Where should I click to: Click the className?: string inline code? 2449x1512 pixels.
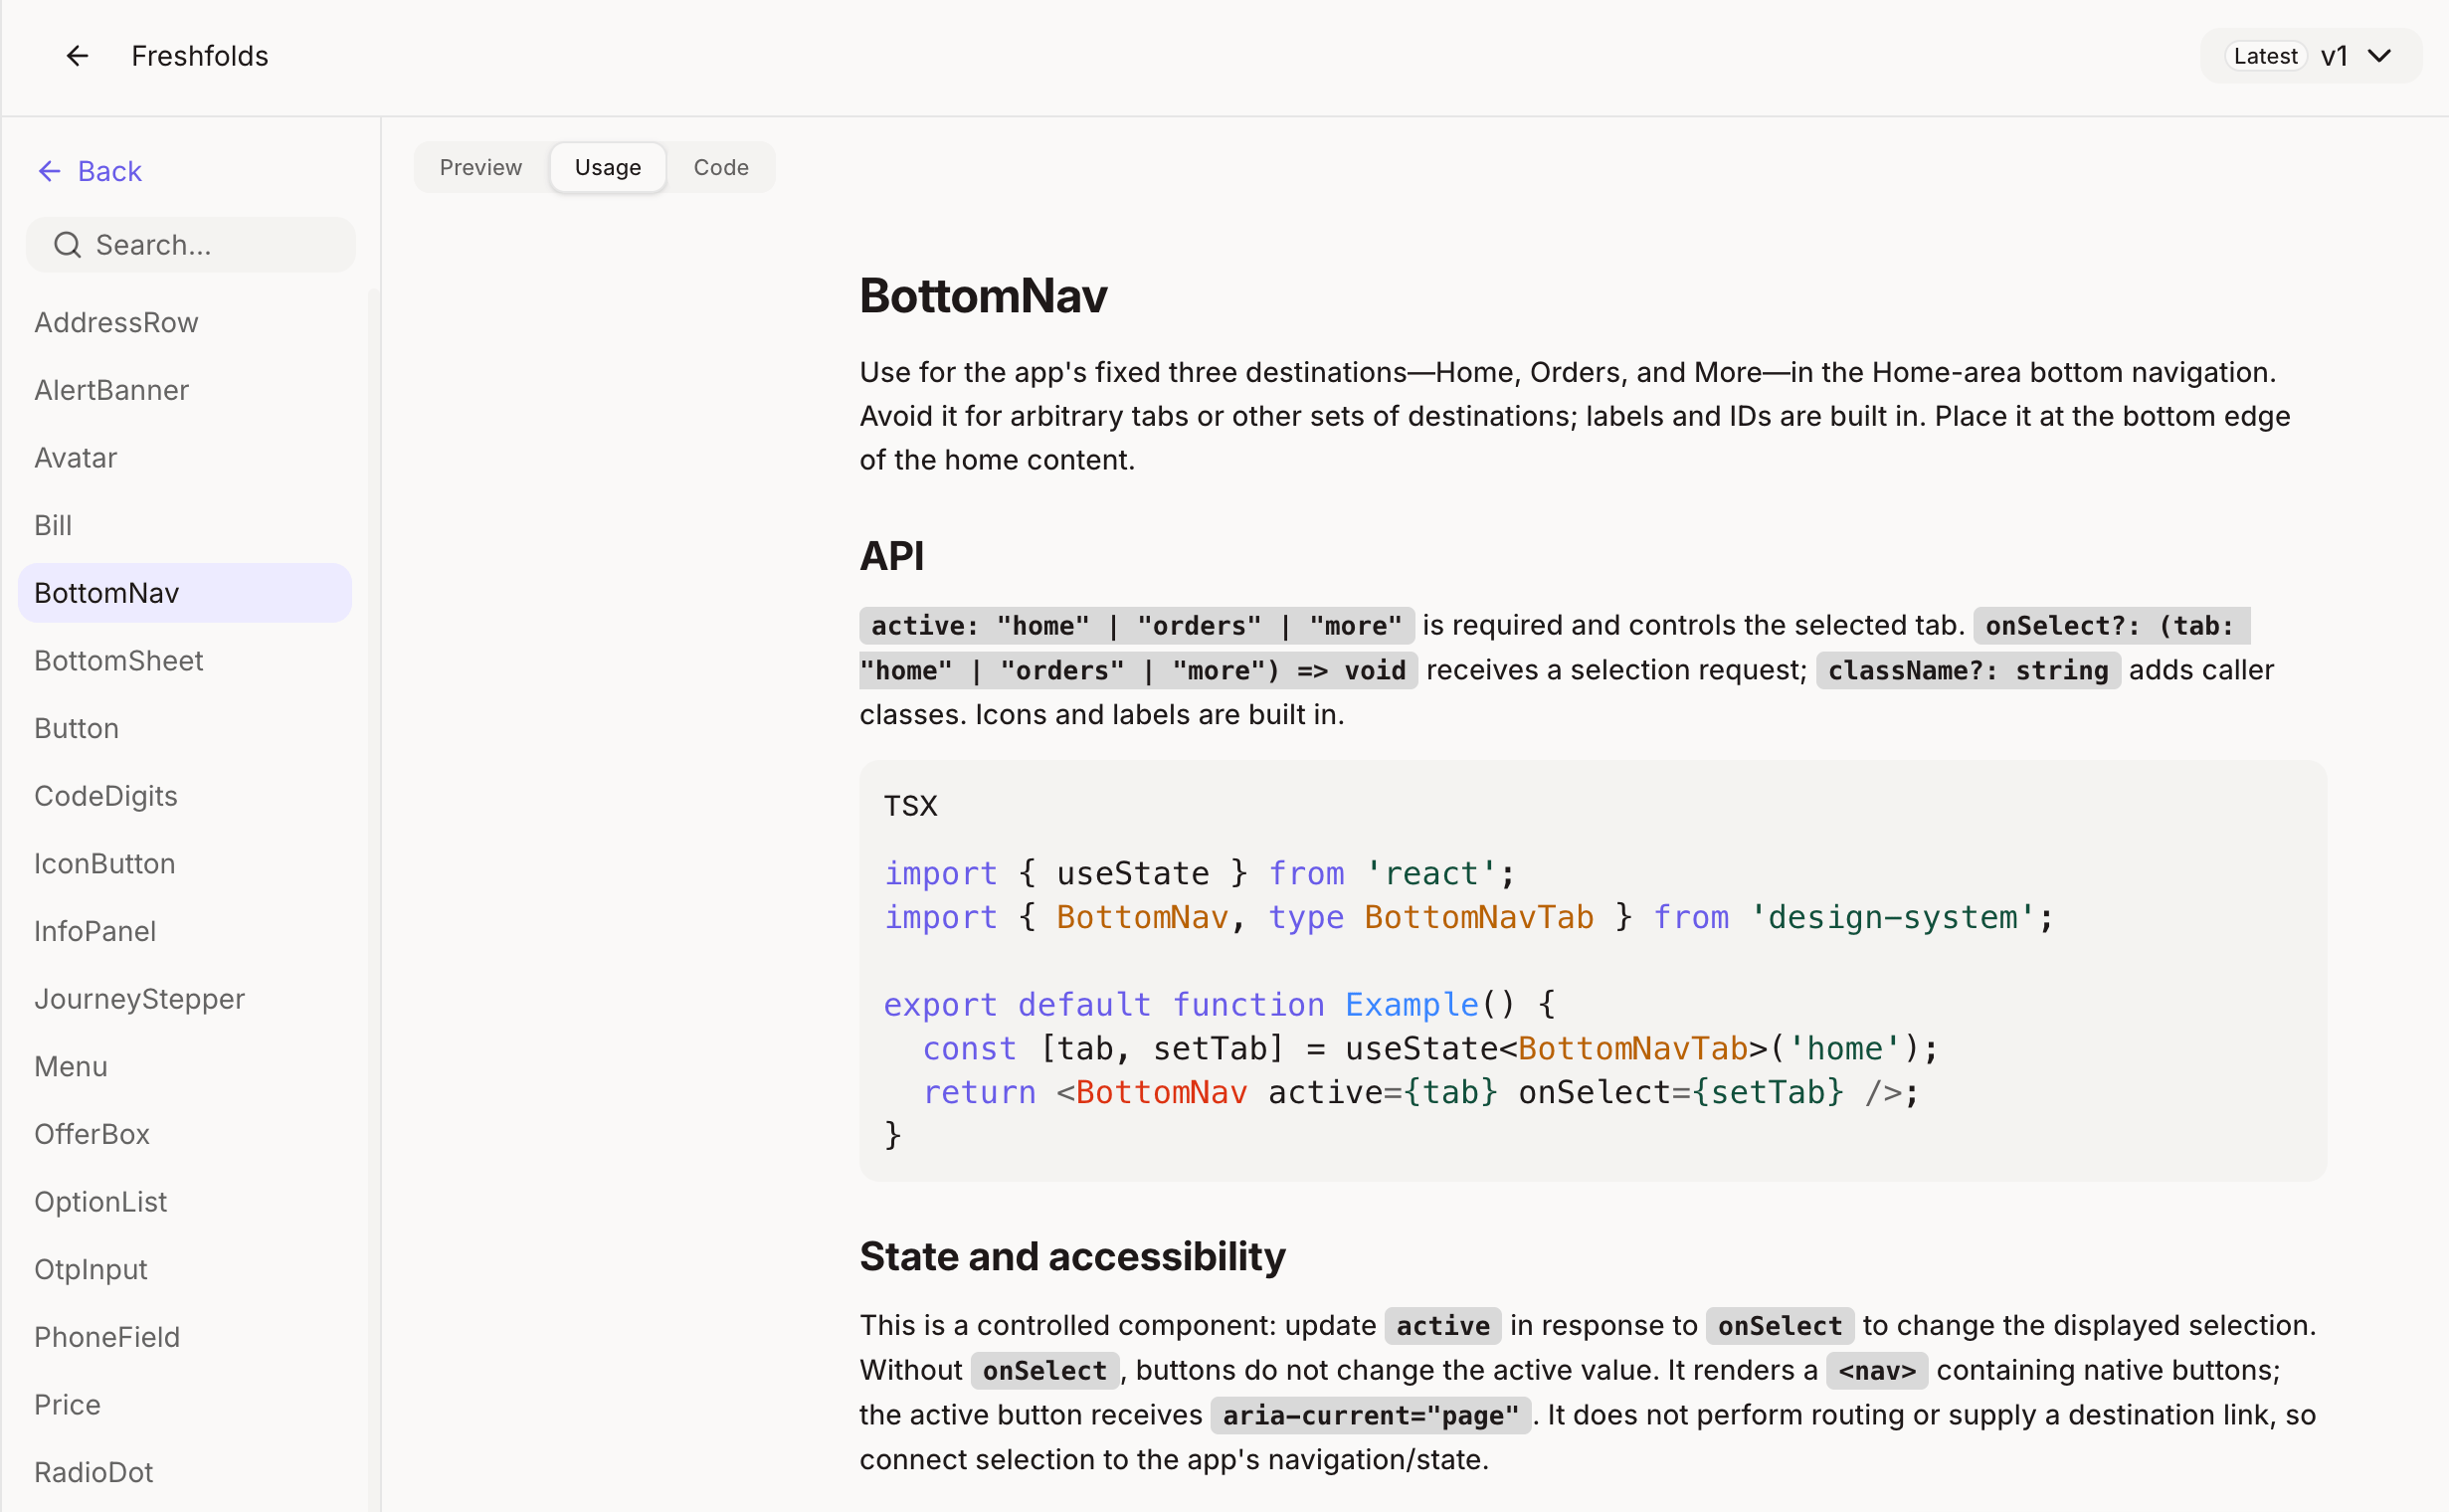[x=1968, y=670]
